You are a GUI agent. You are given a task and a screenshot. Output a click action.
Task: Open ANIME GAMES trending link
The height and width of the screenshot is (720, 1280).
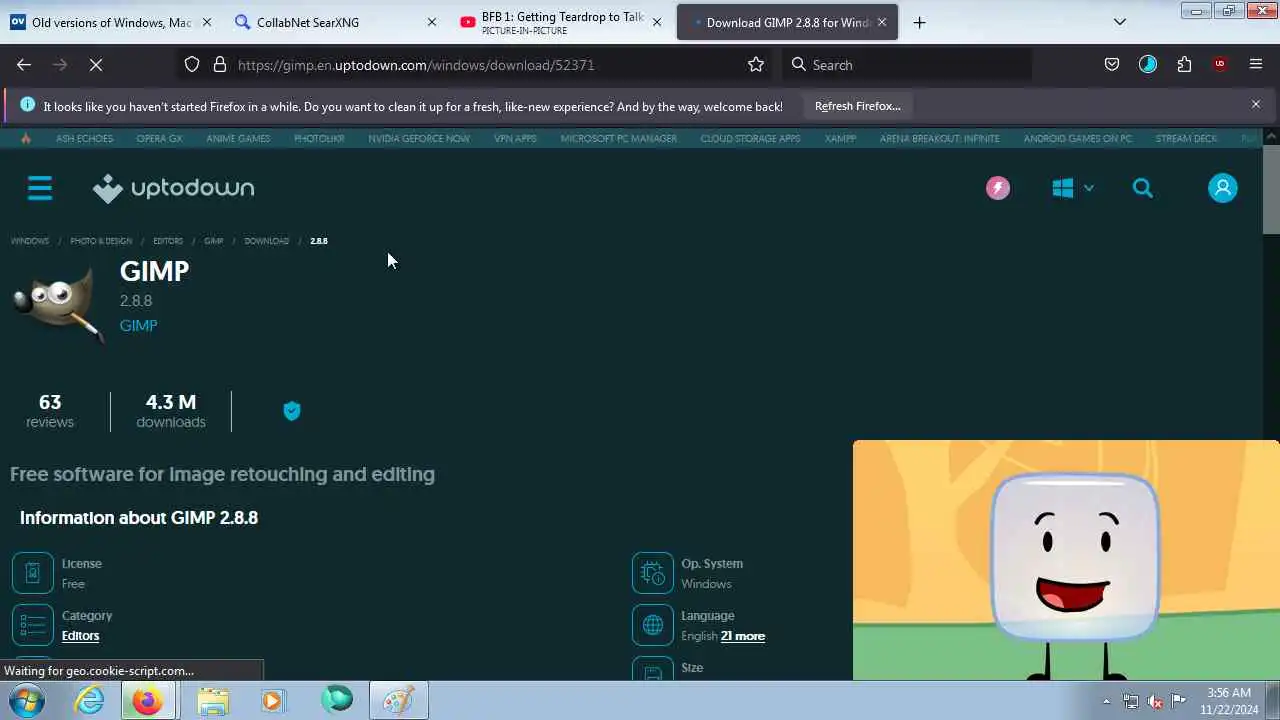(238, 139)
